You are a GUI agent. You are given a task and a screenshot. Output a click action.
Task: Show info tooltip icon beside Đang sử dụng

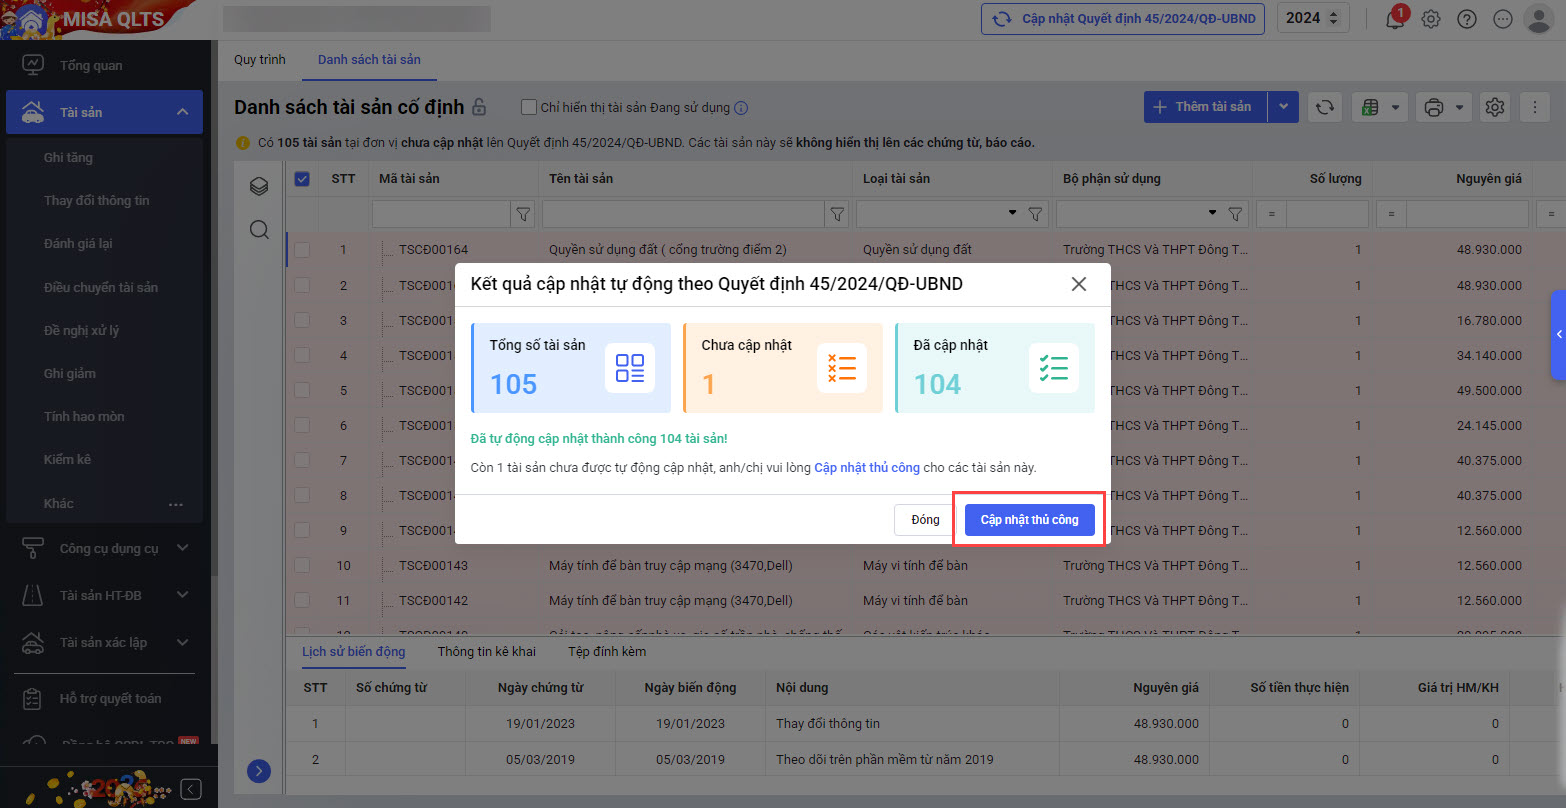pos(741,108)
